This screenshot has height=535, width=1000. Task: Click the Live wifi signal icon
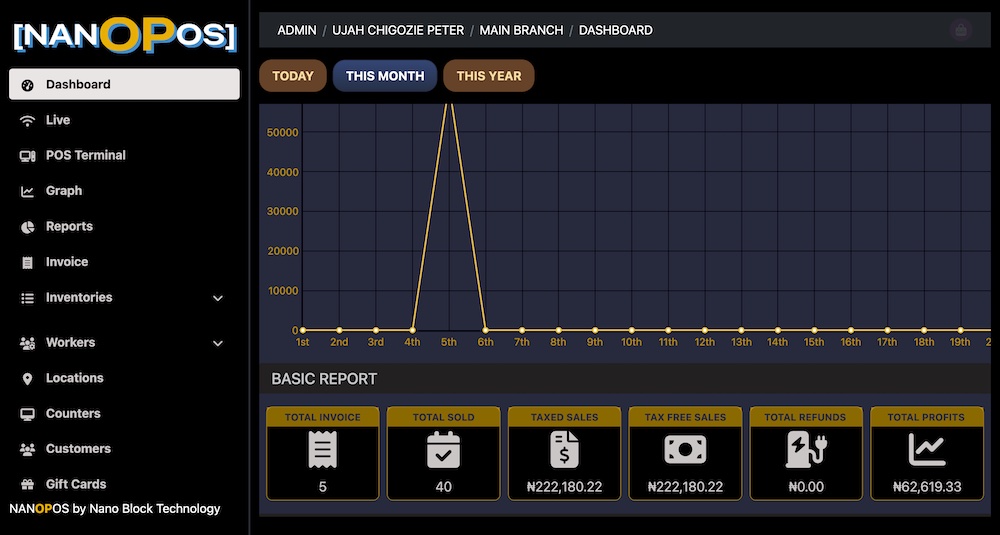pyautogui.click(x=27, y=121)
